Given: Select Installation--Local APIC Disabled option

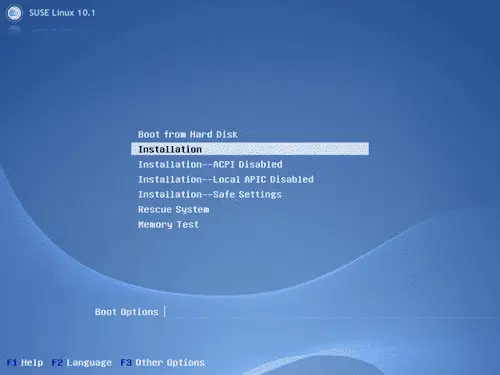Looking at the screenshot, I should (x=226, y=179).
